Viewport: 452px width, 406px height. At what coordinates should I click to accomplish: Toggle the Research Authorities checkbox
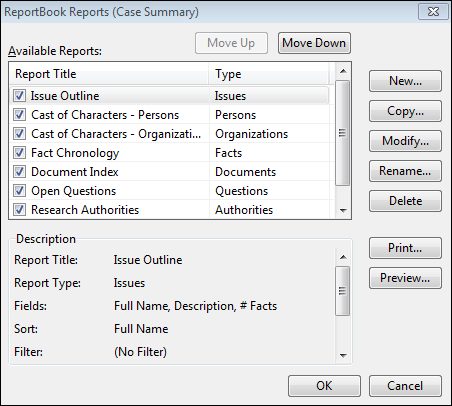pos(19,210)
